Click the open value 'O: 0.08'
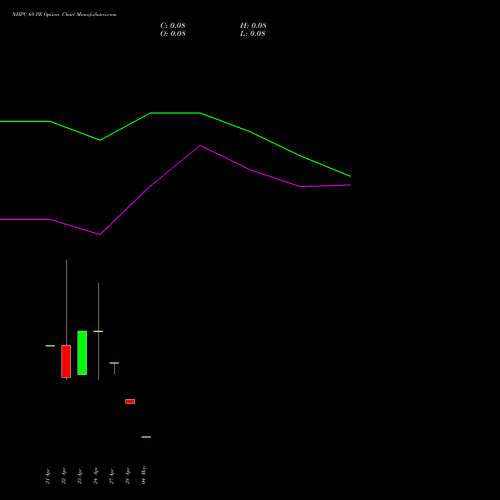The width and height of the screenshot is (500, 500). coord(173,34)
